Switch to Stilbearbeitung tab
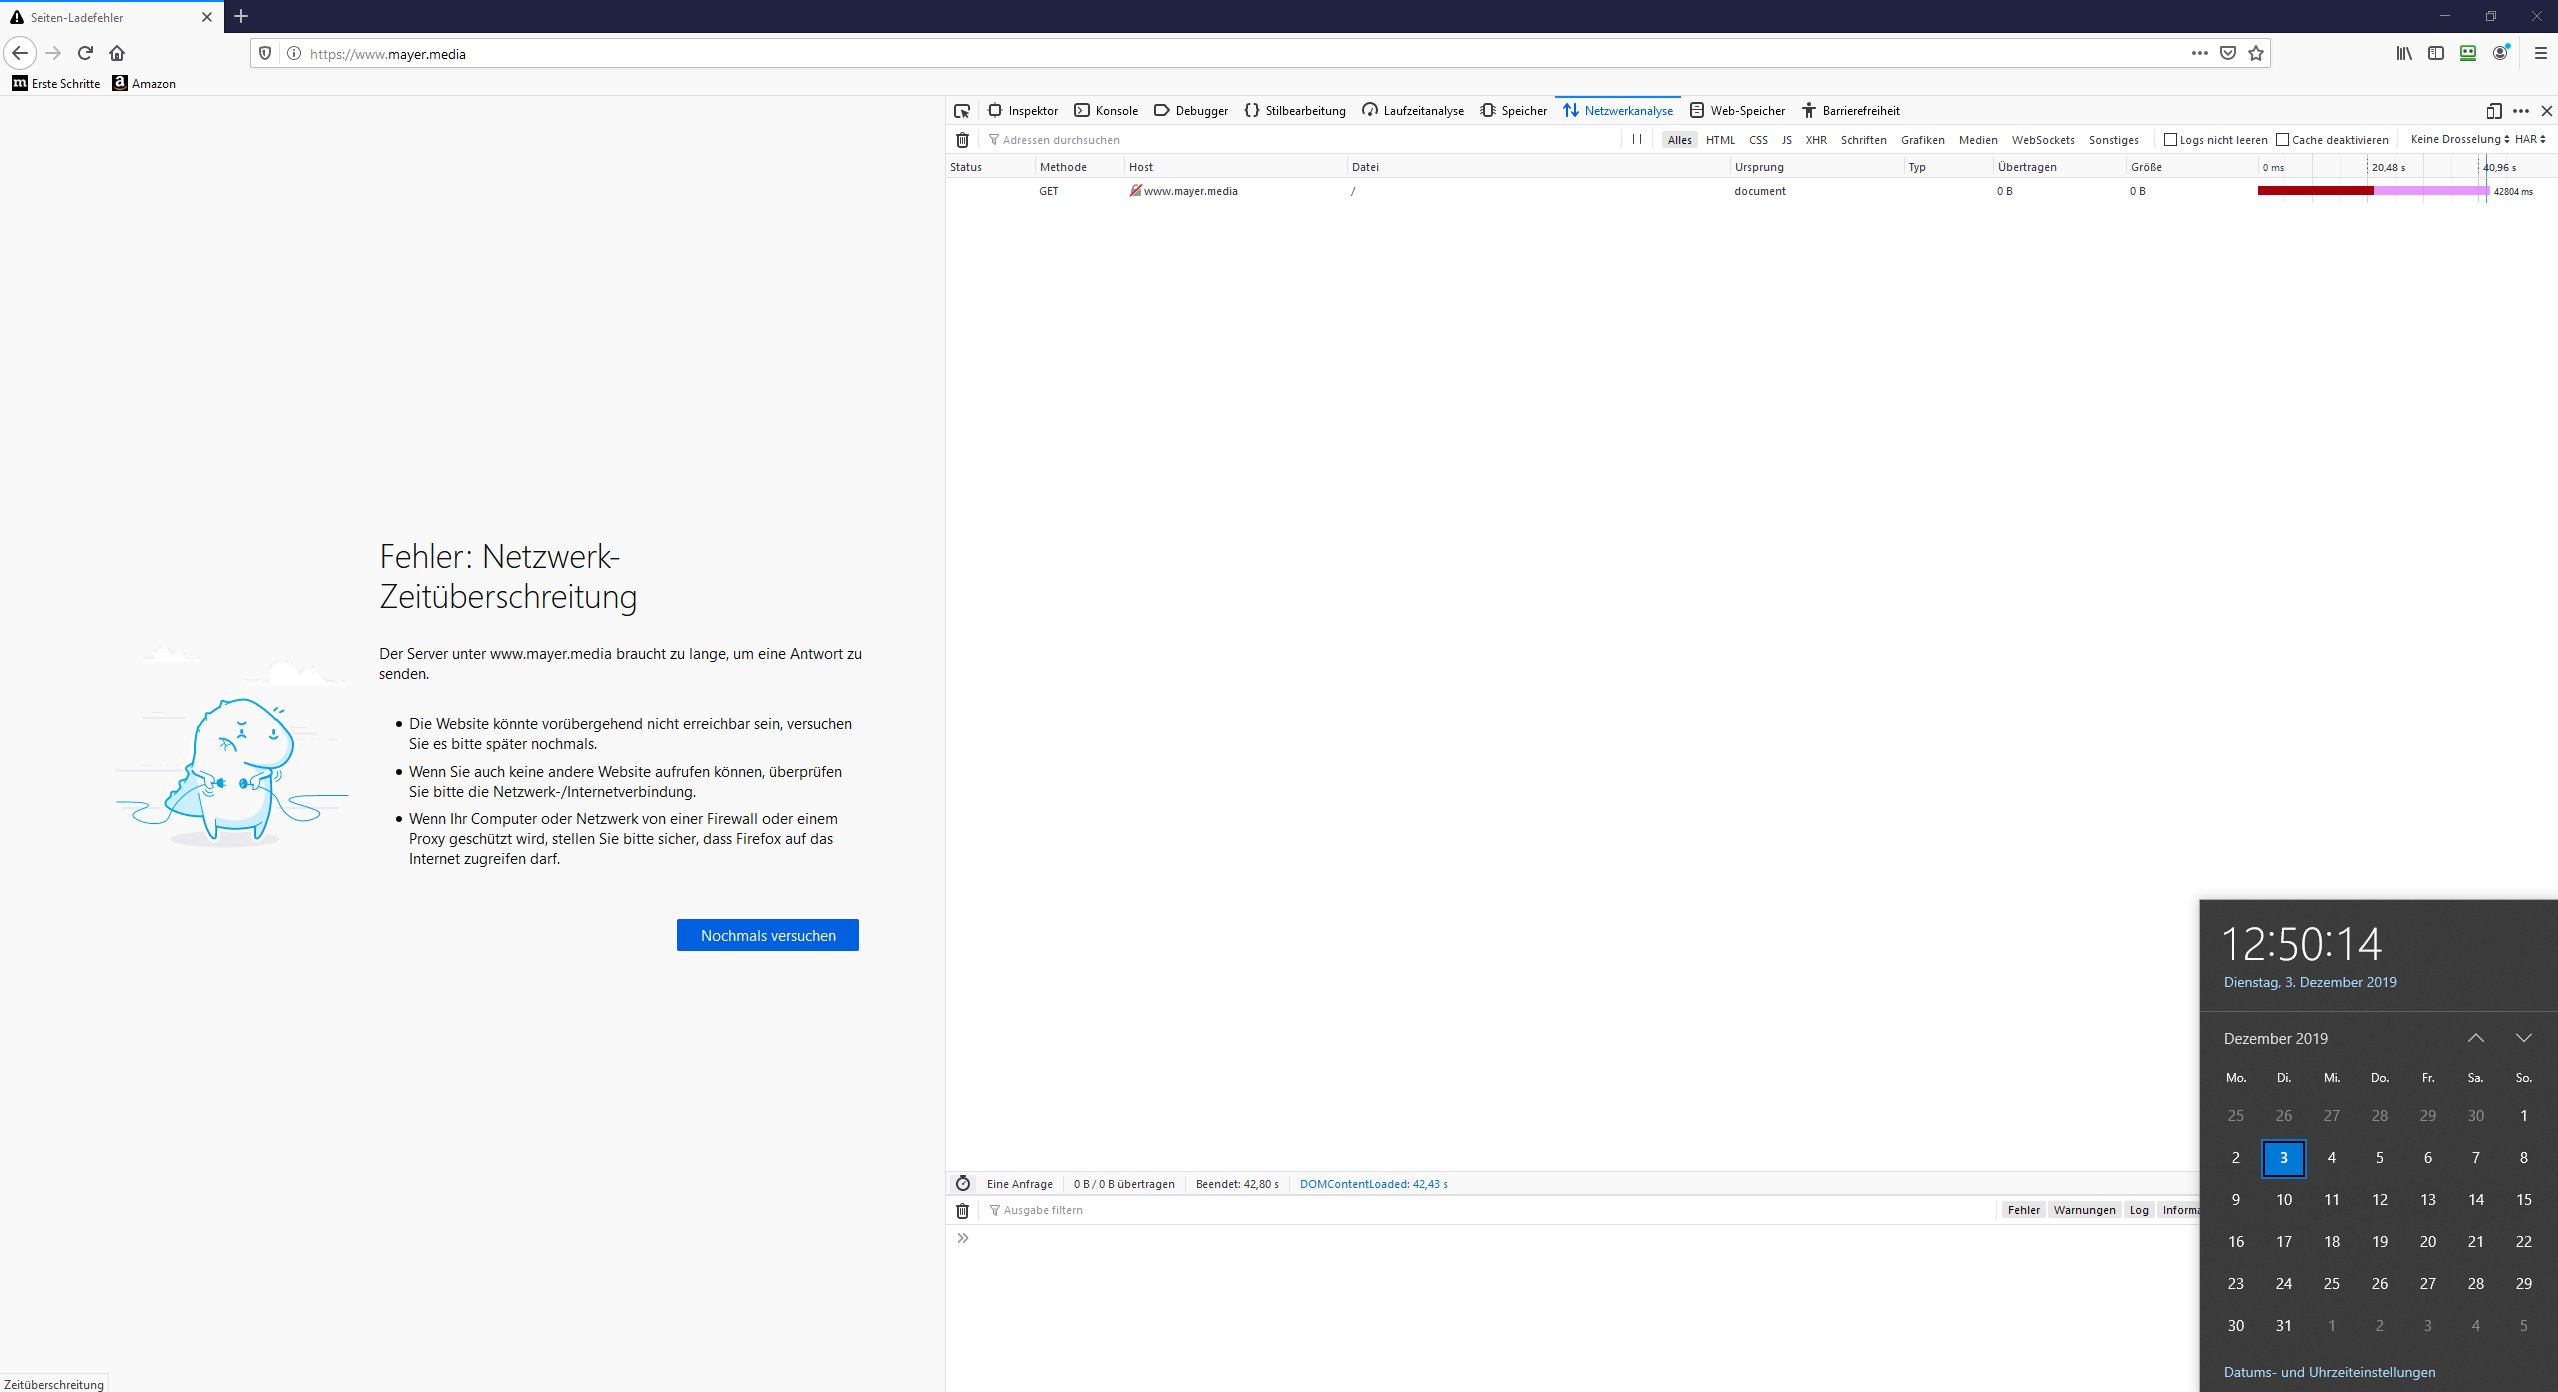Viewport: 2558px width, 1392px height. [1295, 111]
